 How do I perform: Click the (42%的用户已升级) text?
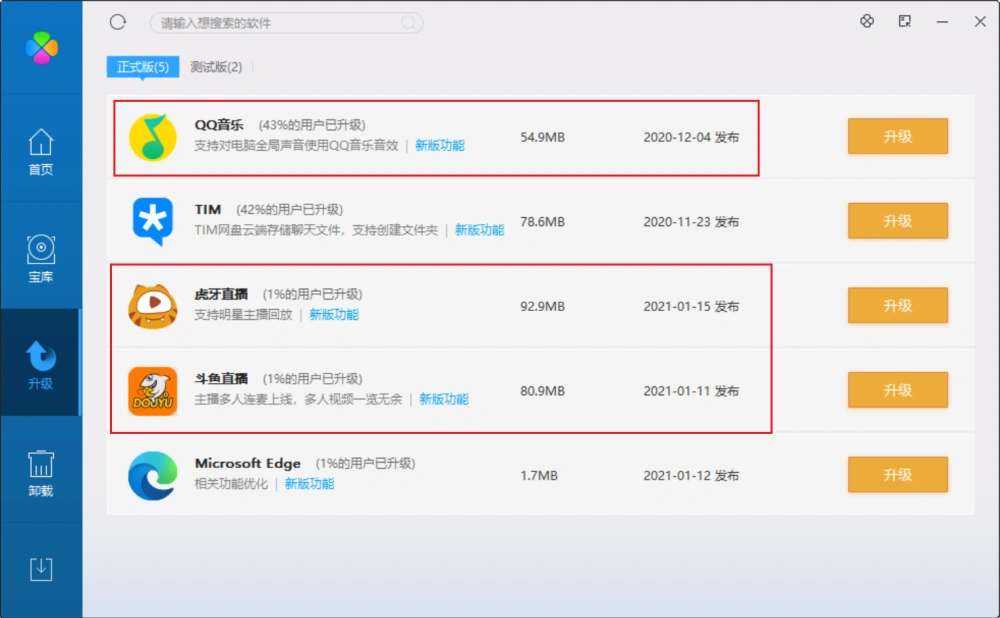point(290,210)
